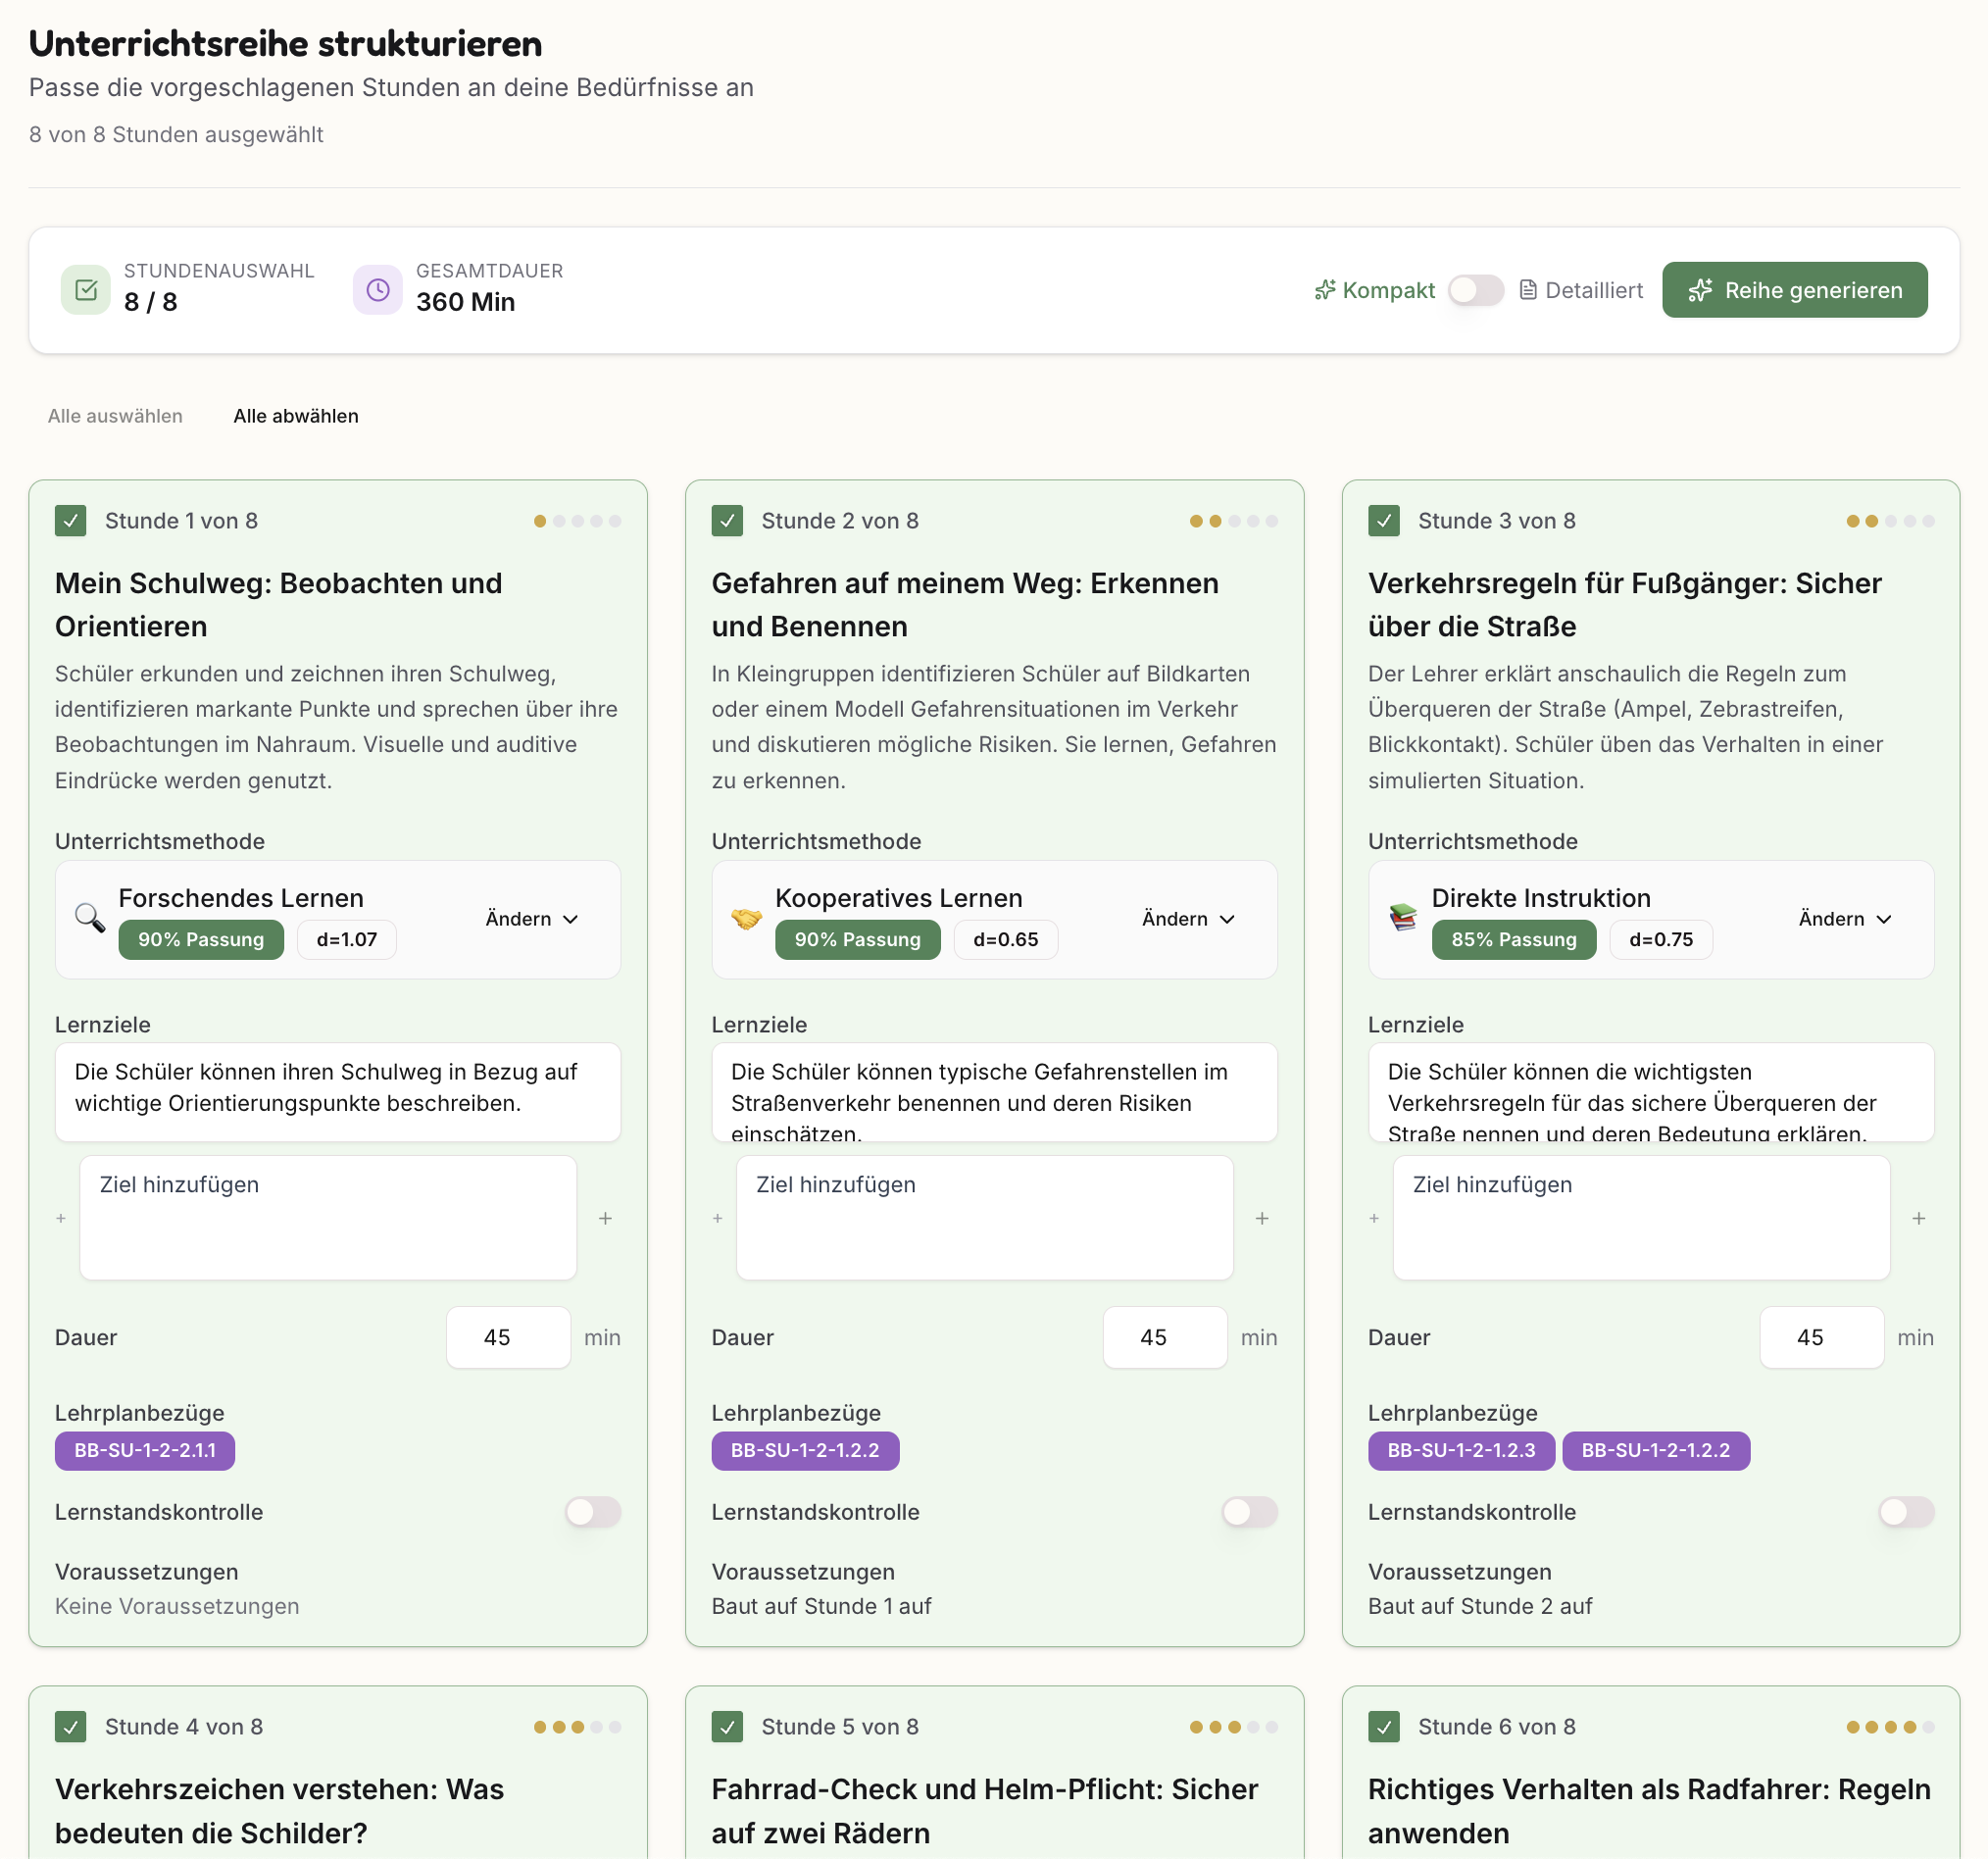Click the plus icon to add a goal in Stunde 1
The width and height of the screenshot is (1988, 1859).
click(x=605, y=1218)
